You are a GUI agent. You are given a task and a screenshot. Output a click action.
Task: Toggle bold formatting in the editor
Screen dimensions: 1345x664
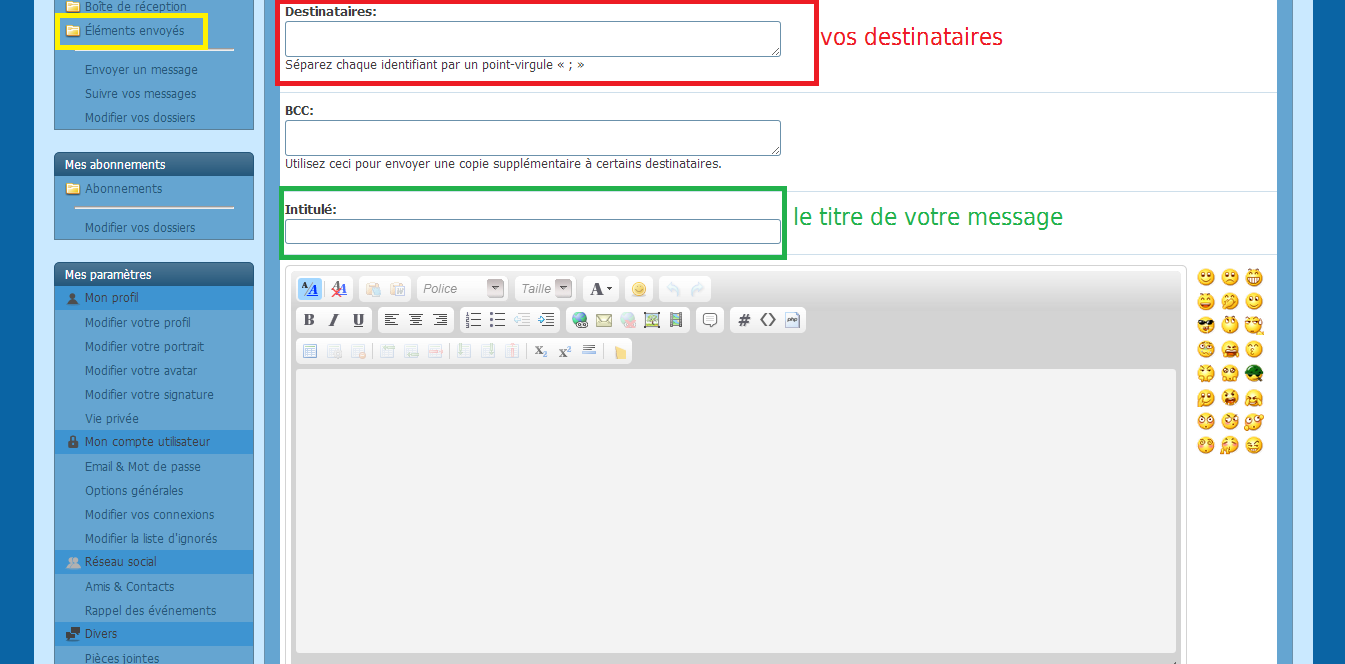click(x=309, y=320)
